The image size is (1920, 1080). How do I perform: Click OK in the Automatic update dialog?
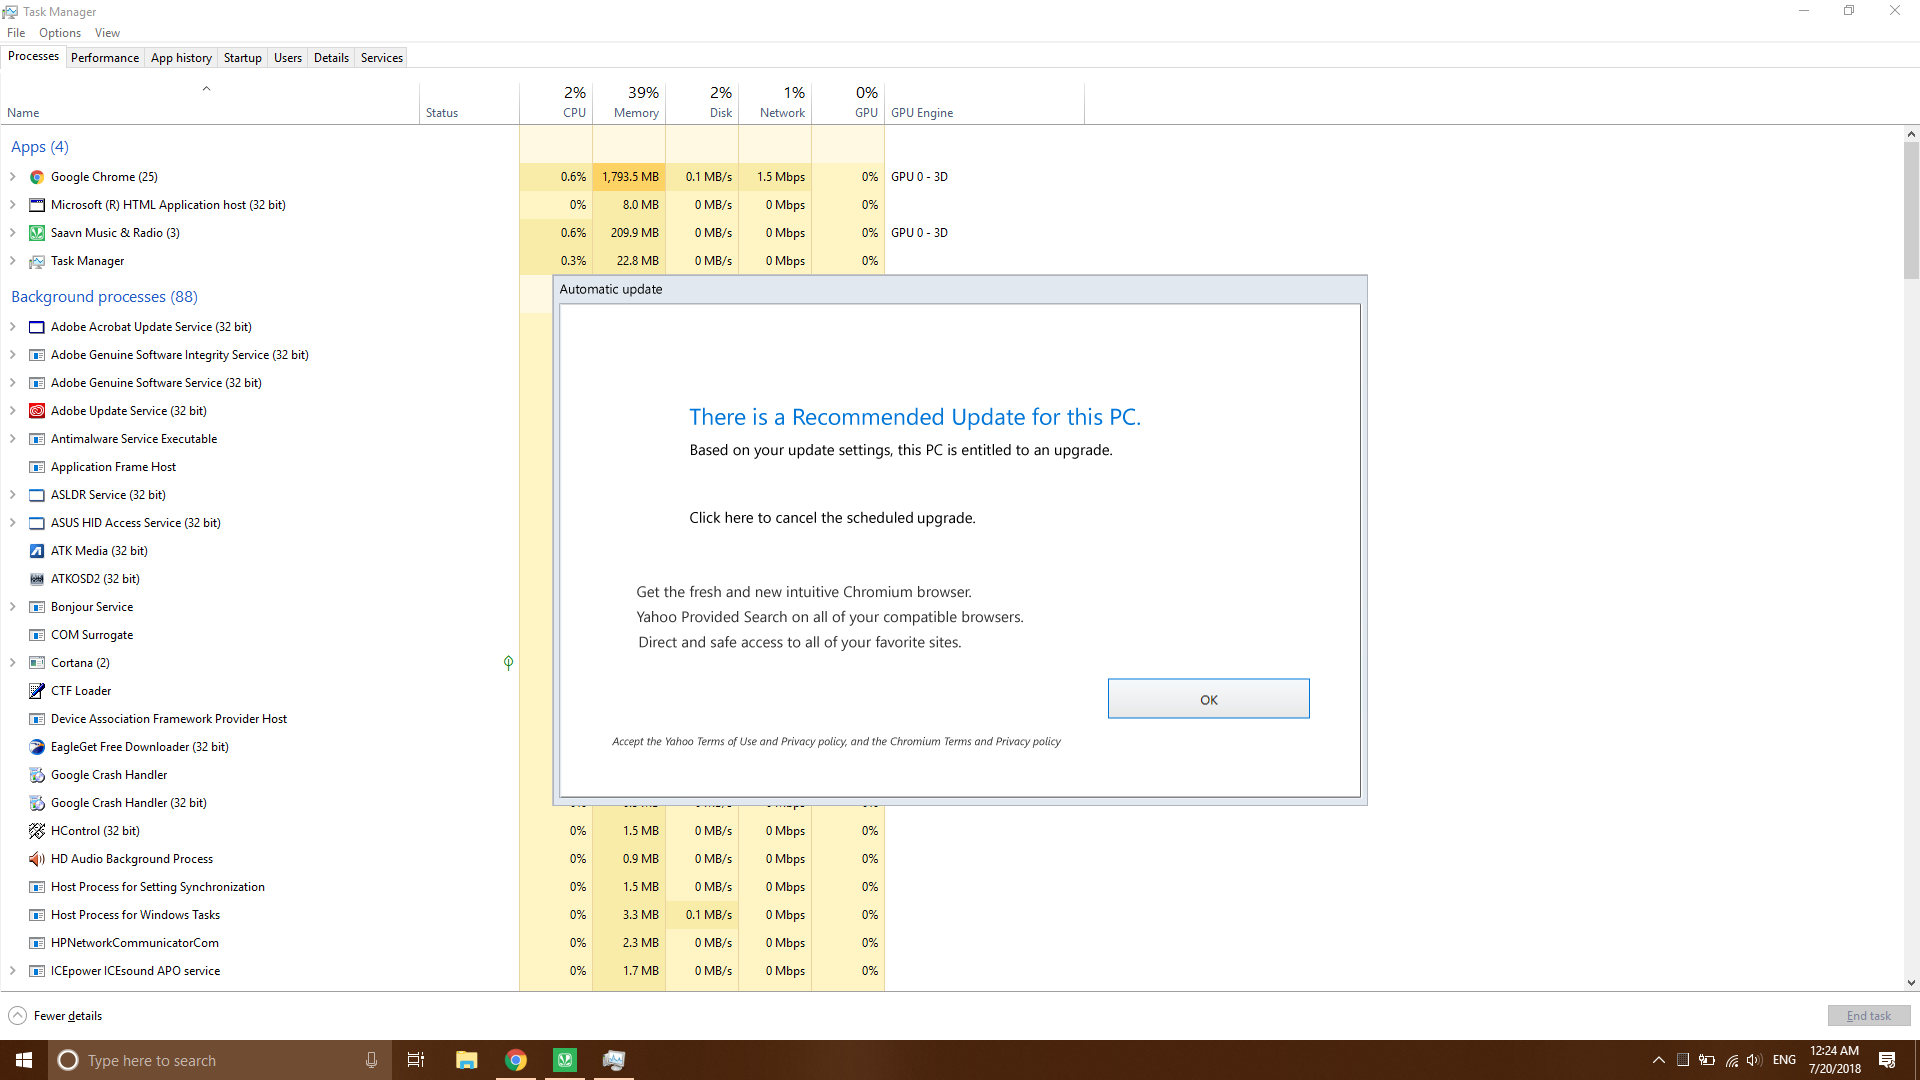1208,698
